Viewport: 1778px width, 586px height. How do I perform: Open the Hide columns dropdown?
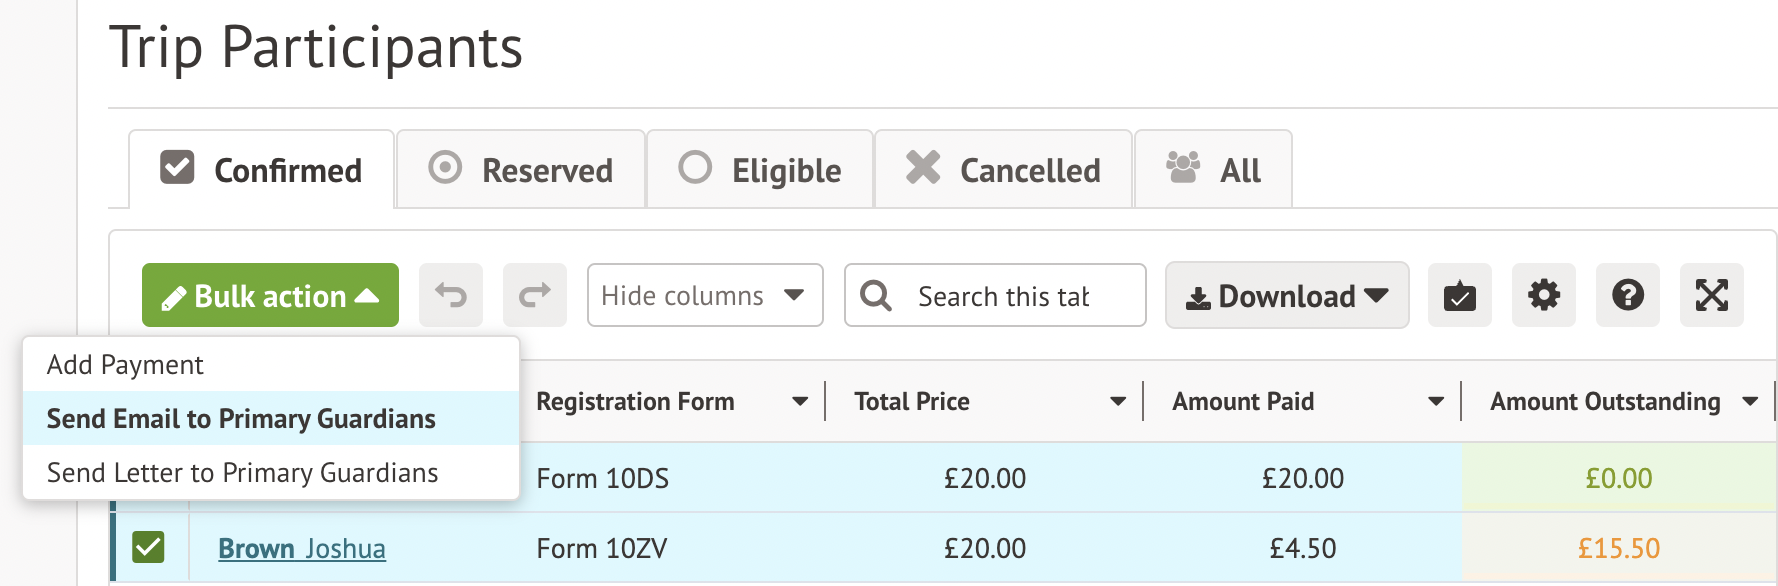[x=705, y=295]
